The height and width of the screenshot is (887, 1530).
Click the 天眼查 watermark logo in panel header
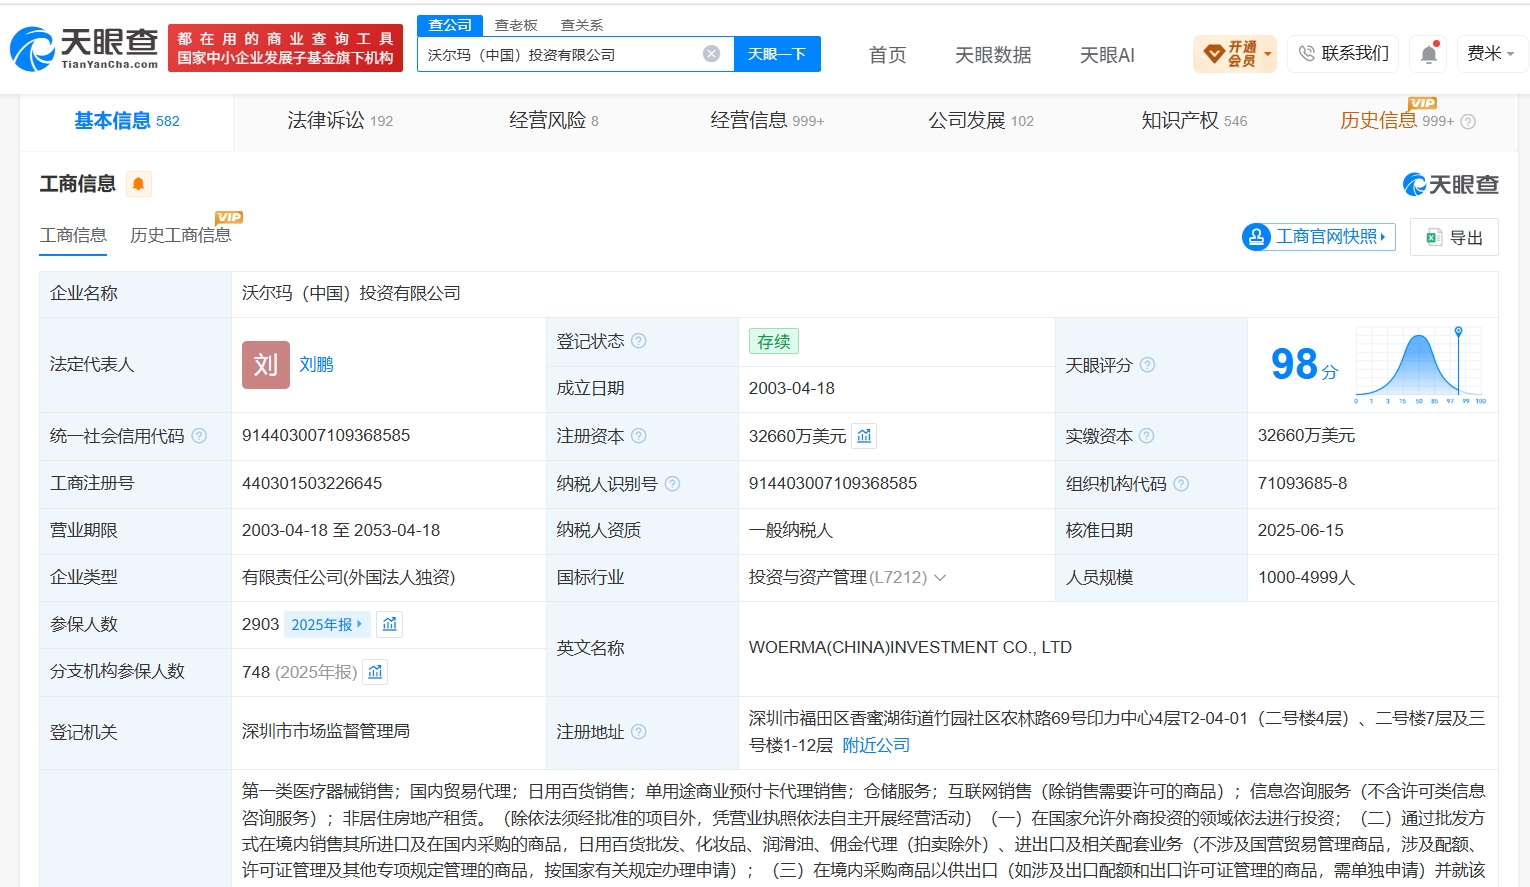[x=1451, y=184]
